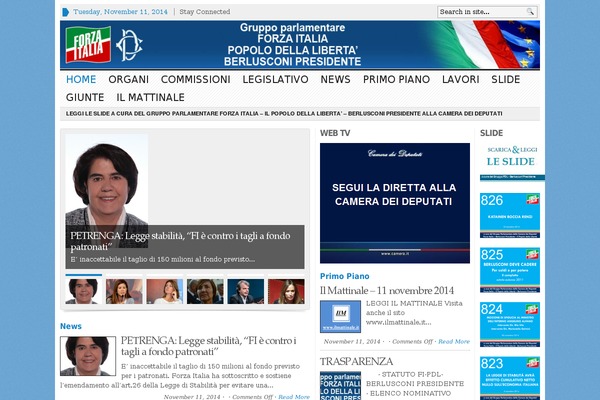Select the fifth slider thumbnail
The image size is (600, 400).
(x=246, y=291)
